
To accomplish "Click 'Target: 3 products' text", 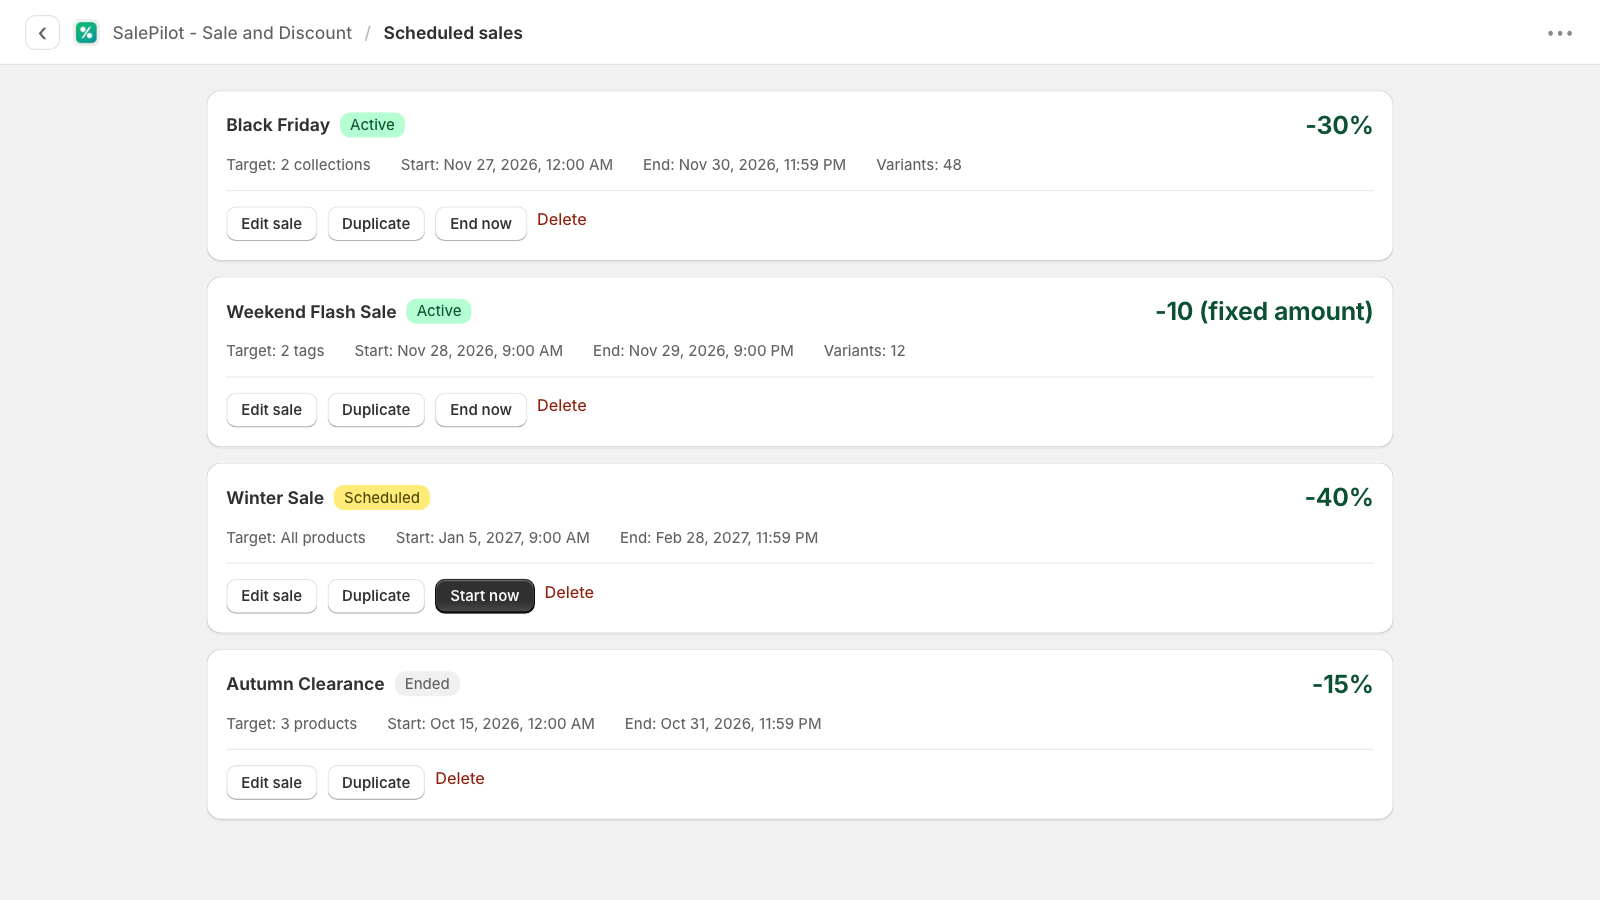I will tap(292, 724).
